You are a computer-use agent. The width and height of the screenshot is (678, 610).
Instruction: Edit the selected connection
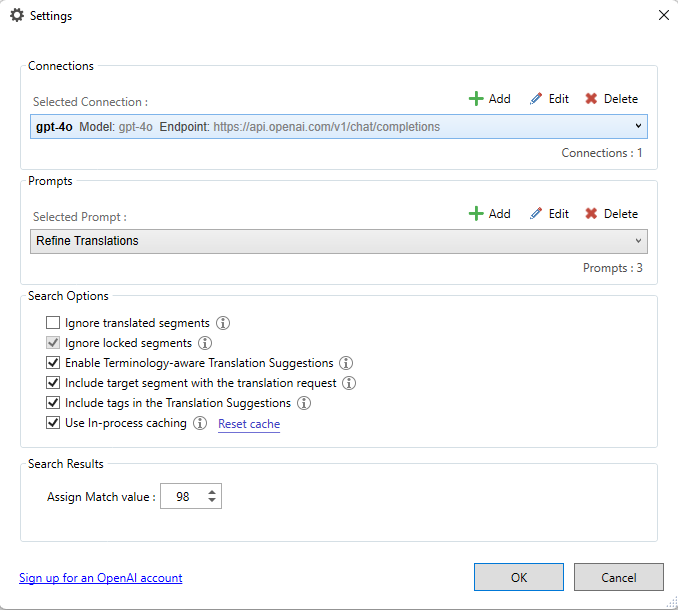tap(549, 99)
